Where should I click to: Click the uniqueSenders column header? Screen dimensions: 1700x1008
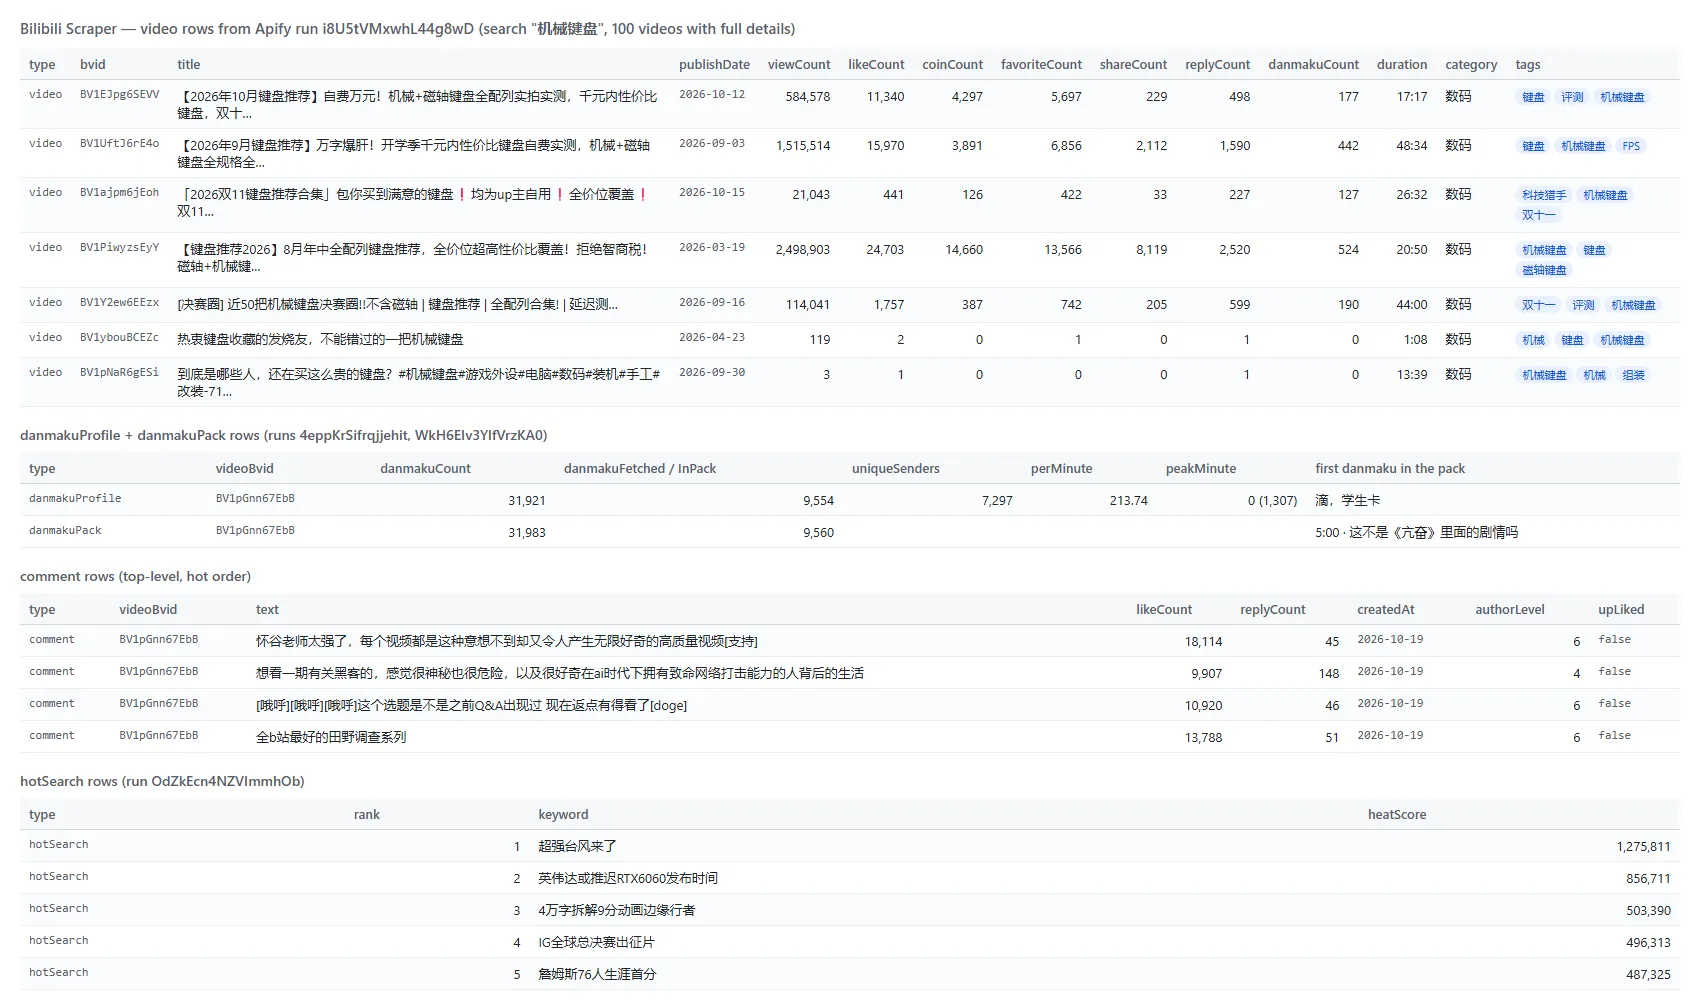tap(896, 468)
